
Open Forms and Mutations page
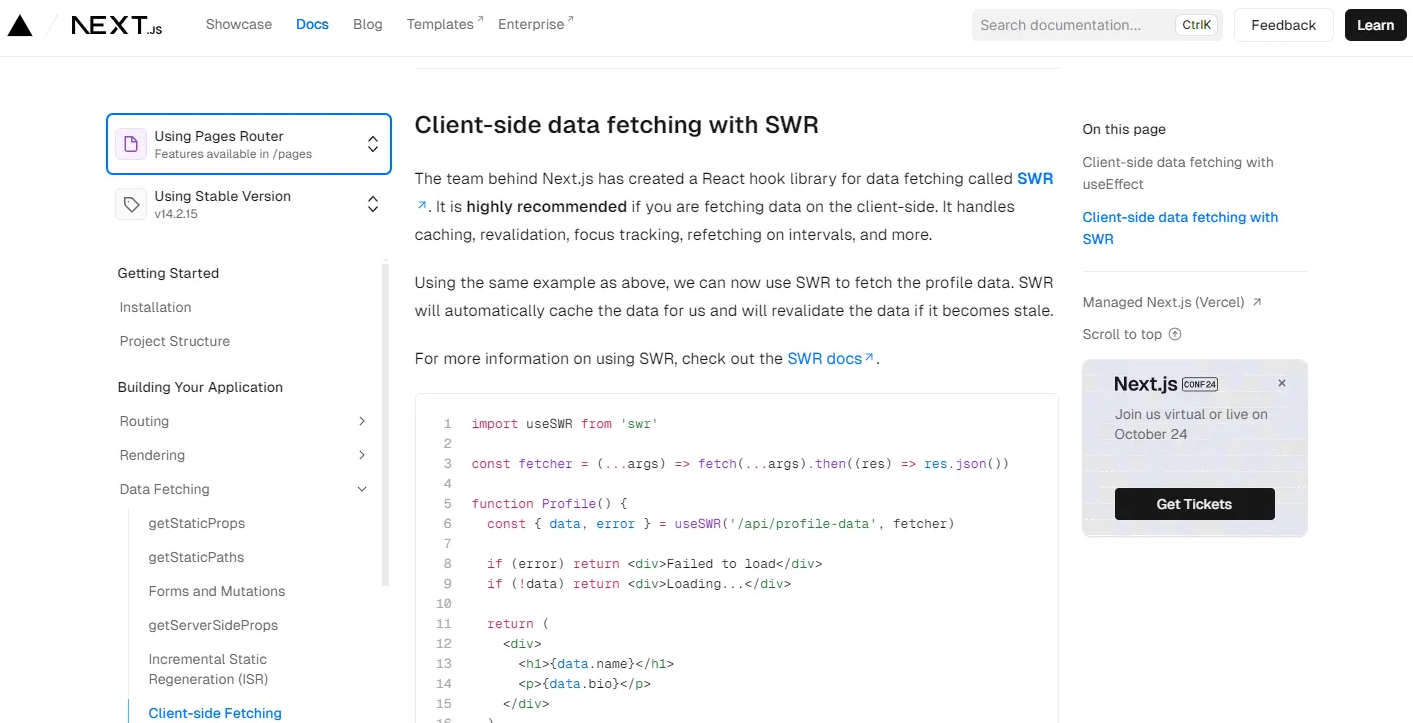[x=217, y=591]
